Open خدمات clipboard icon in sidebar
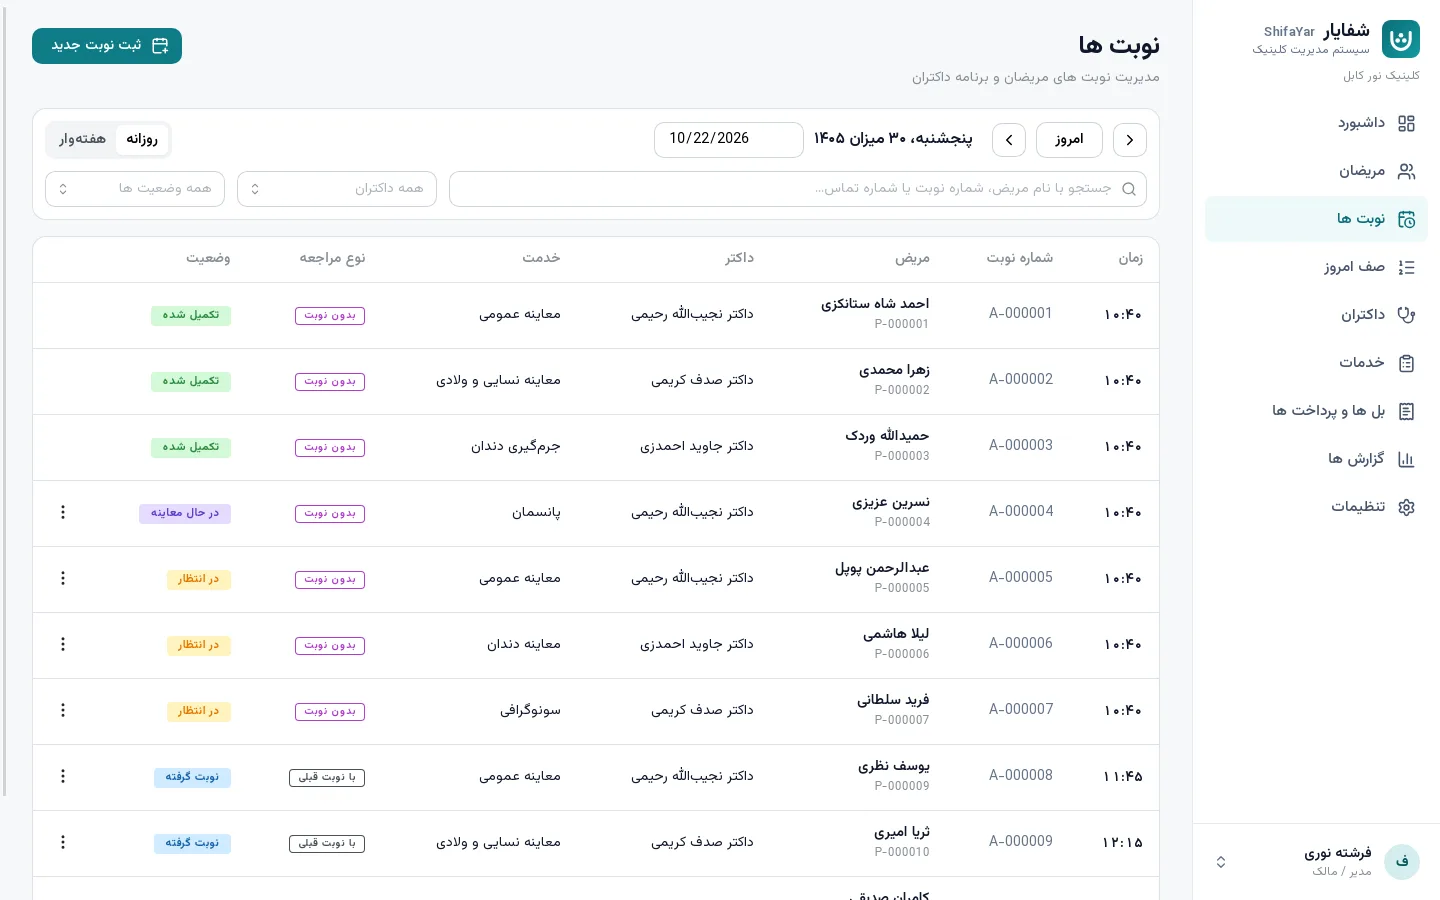Viewport: 1440px width, 900px height. pos(1406,363)
